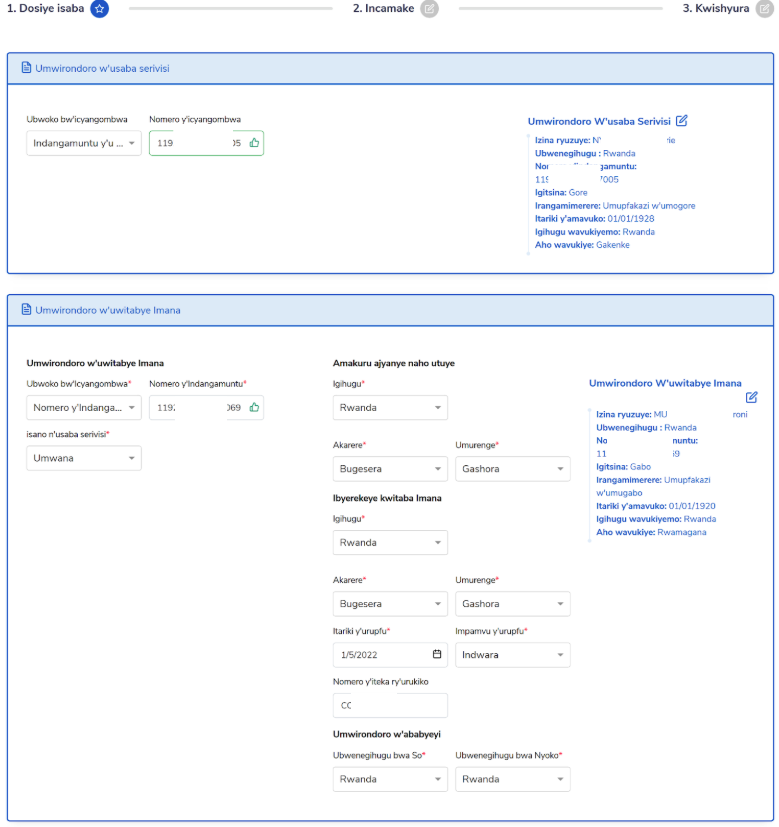Click birth date text 01/01/1928
Viewport: 779px width, 827px height.
tap(631, 218)
